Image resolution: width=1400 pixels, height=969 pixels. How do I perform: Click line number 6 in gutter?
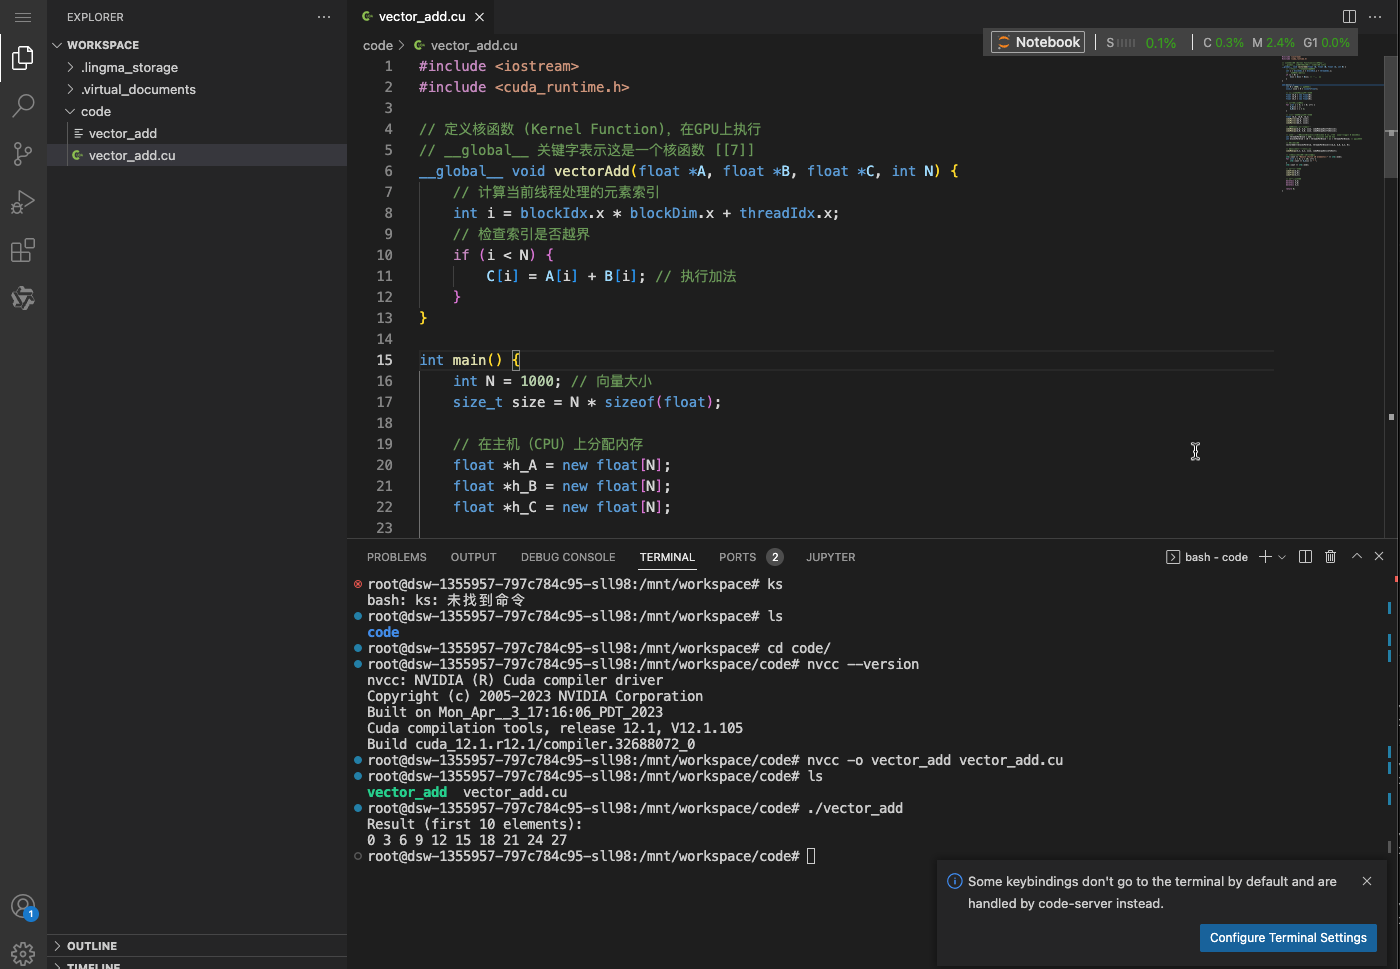click(388, 171)
